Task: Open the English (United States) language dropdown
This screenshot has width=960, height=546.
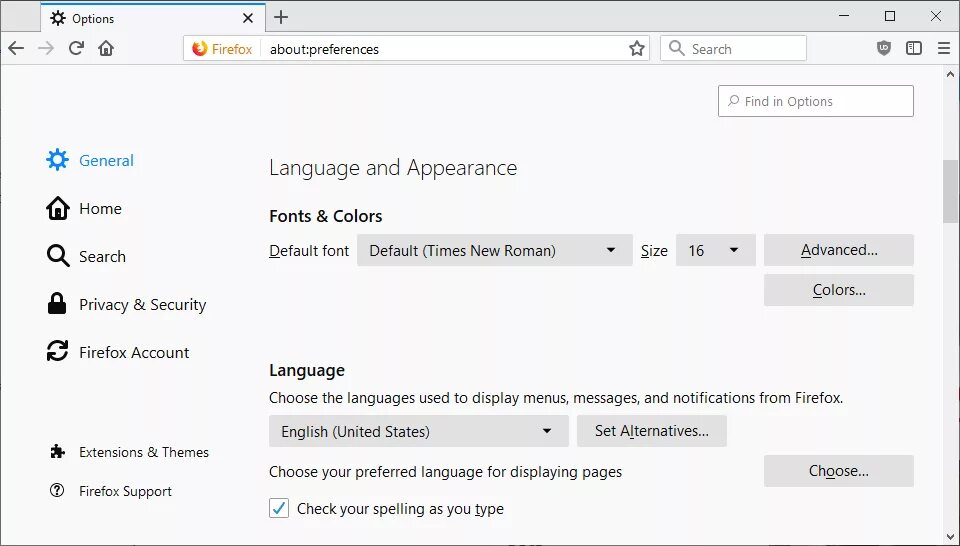Action: (418, 432)
